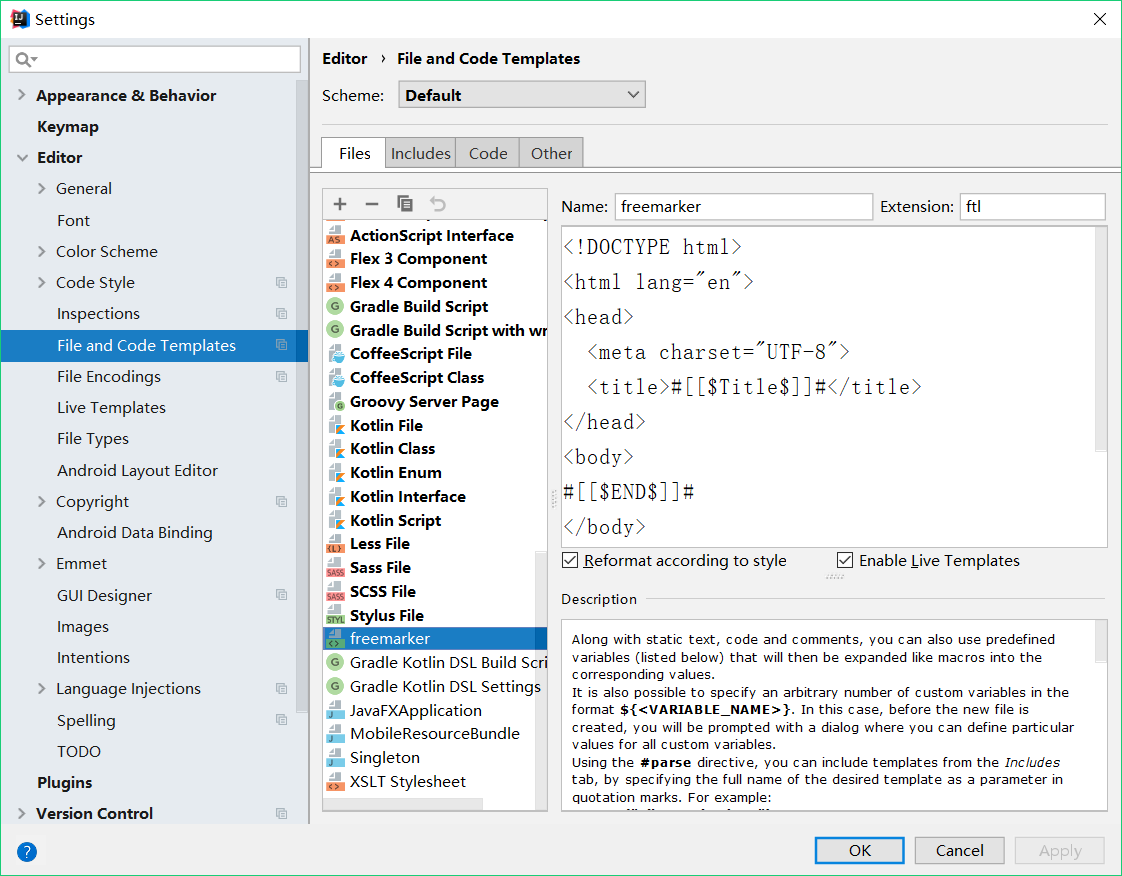Click the settings search box

click(155, 59)
